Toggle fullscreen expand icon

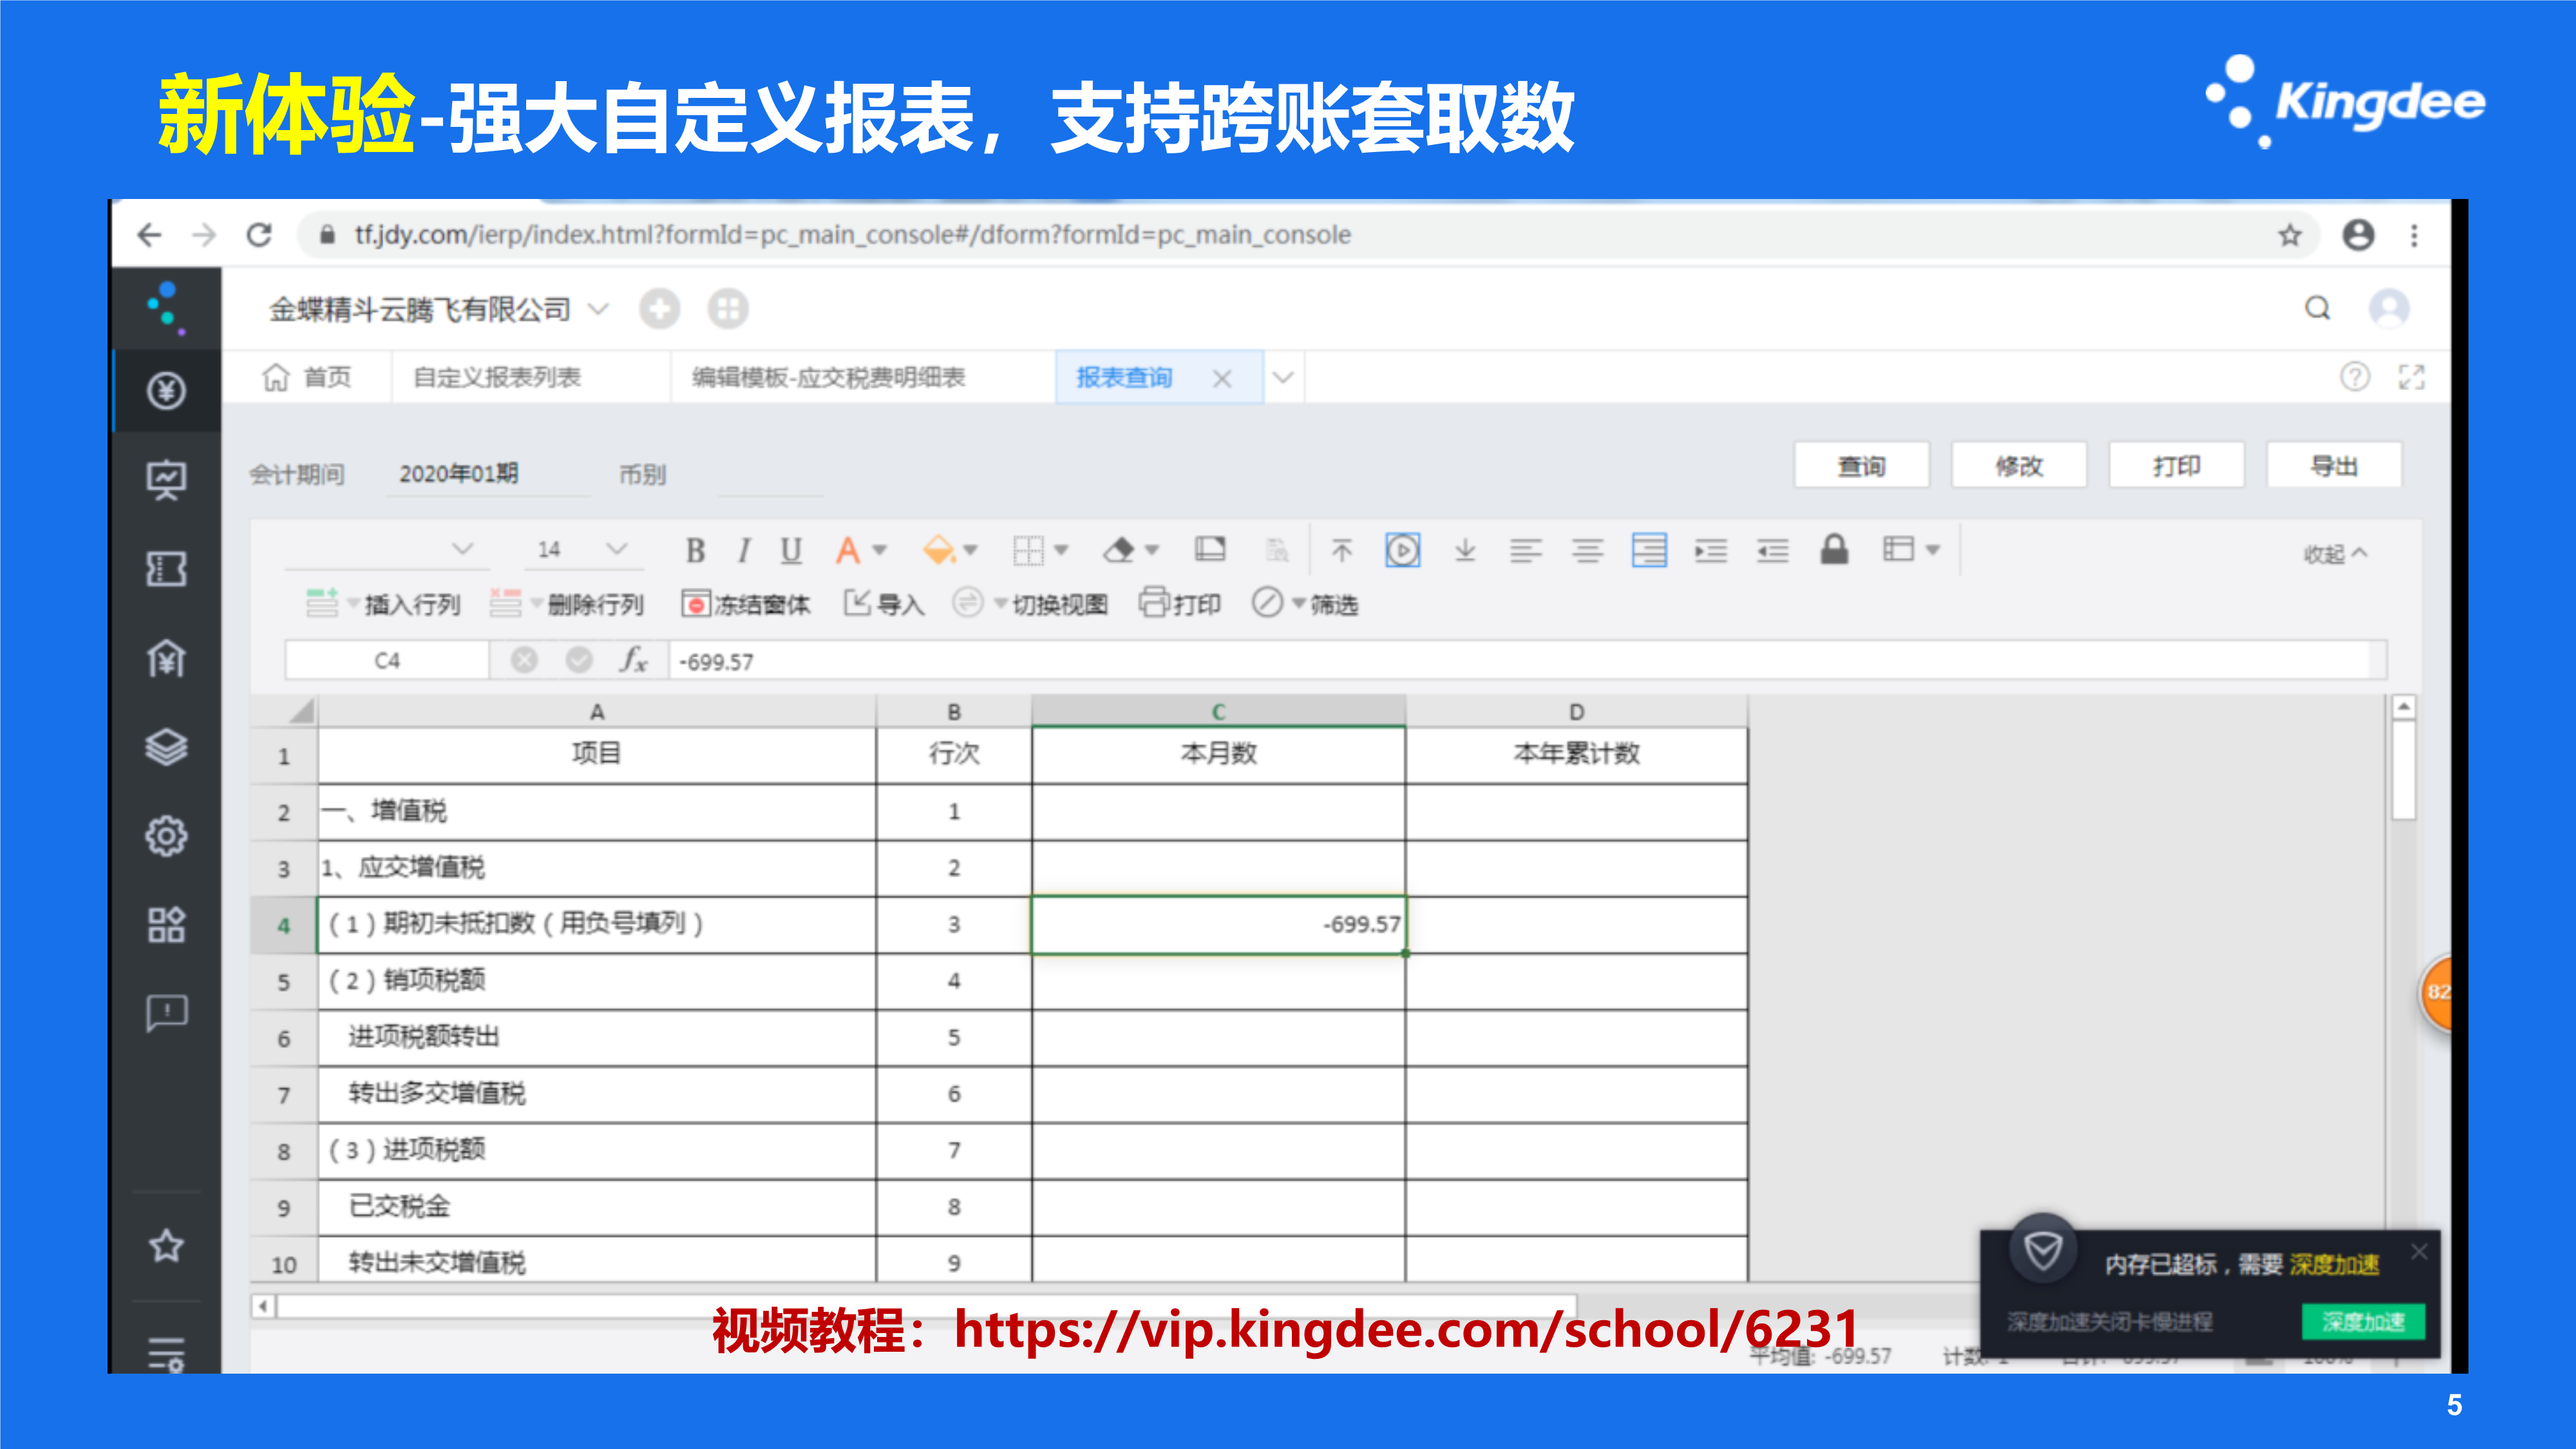(2412, 377)
